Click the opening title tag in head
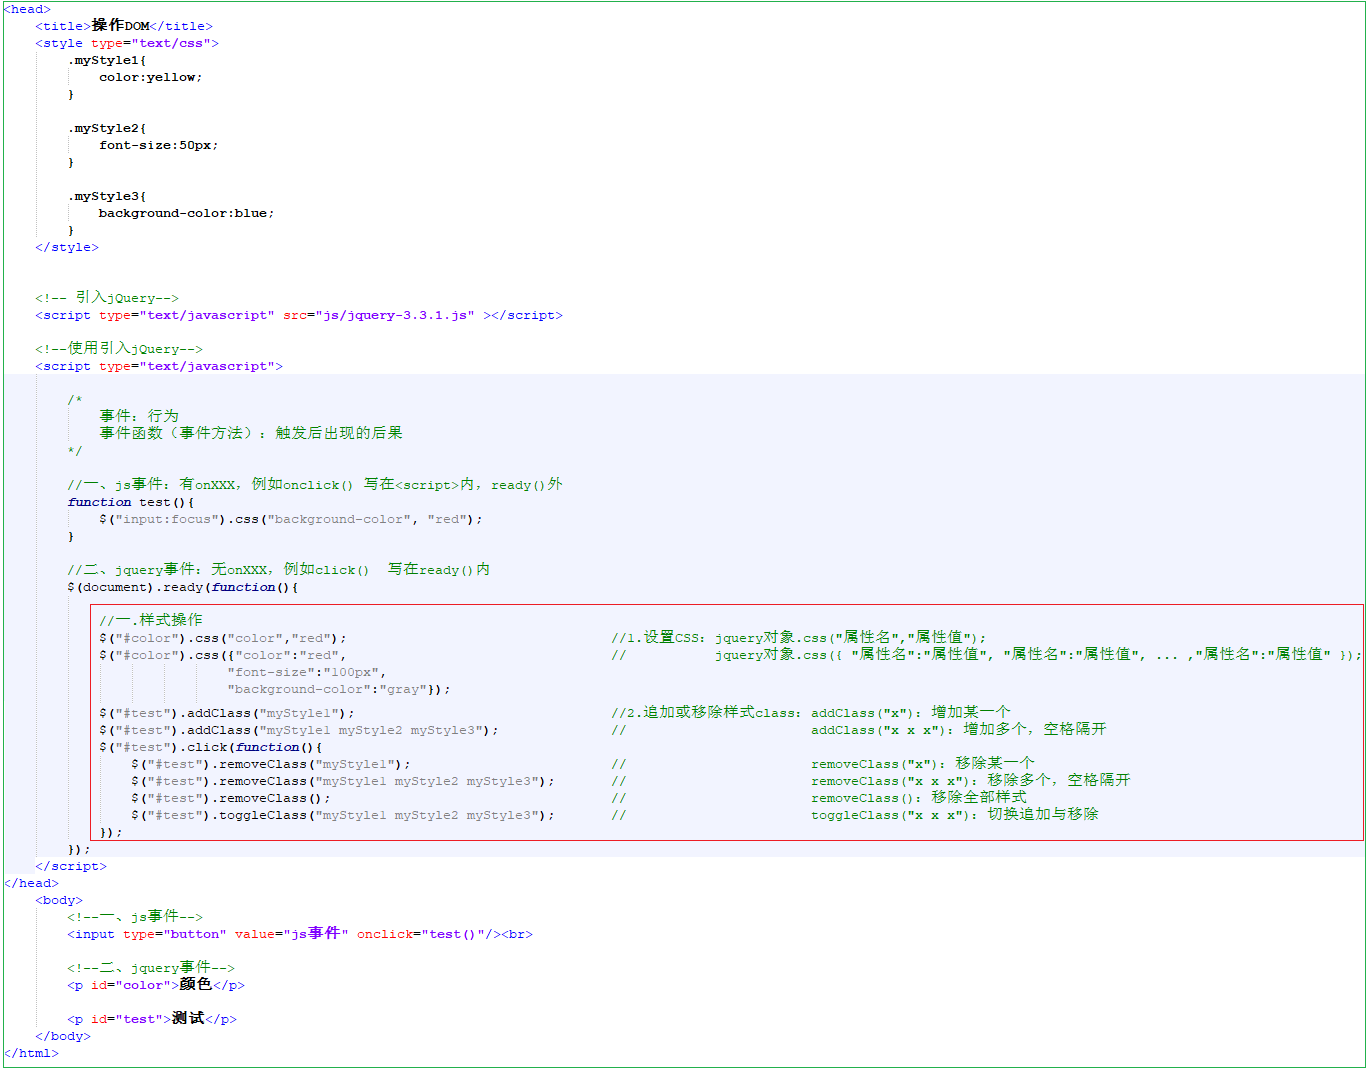The width and height of the screenshot is (1368, 1077). pos(63,26)
